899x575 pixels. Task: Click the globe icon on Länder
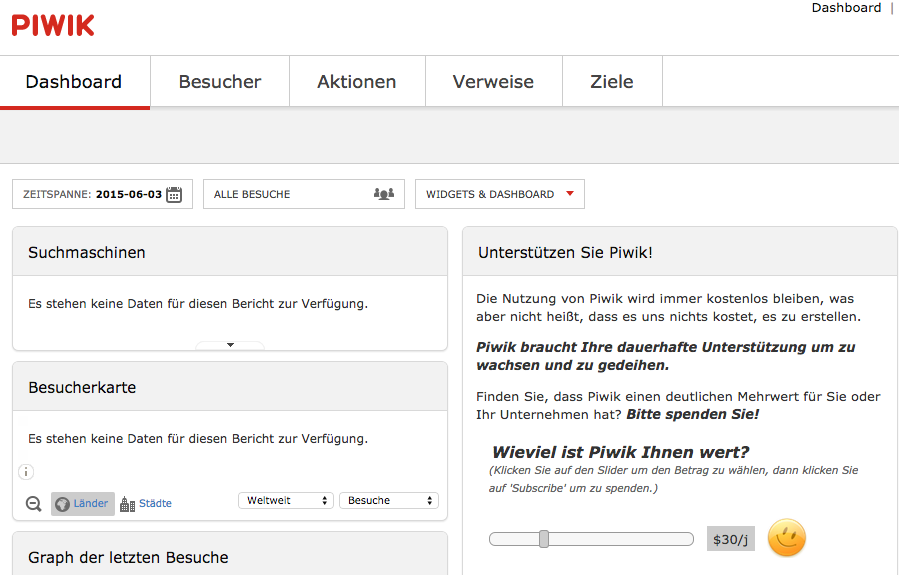click(62, 504)
